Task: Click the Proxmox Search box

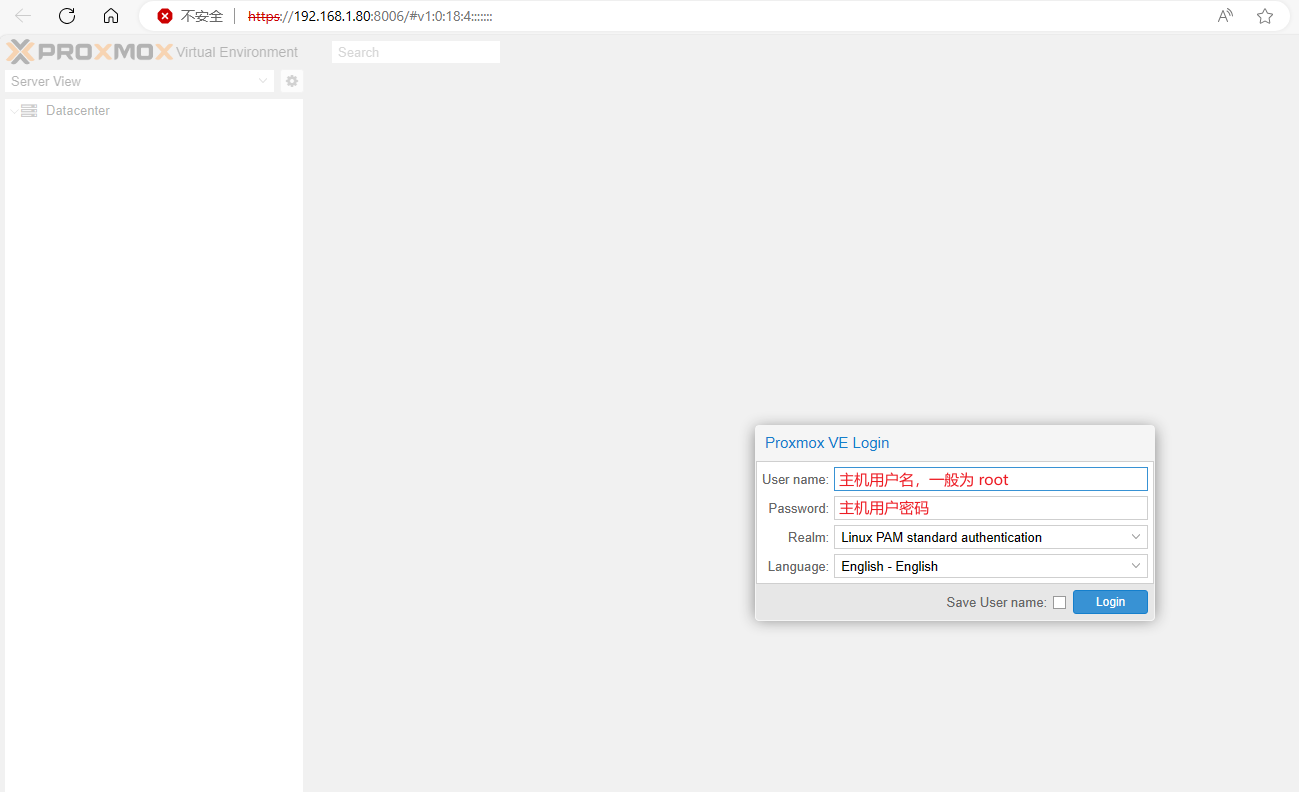Action: pyautogui.click(x=415, y=52)
